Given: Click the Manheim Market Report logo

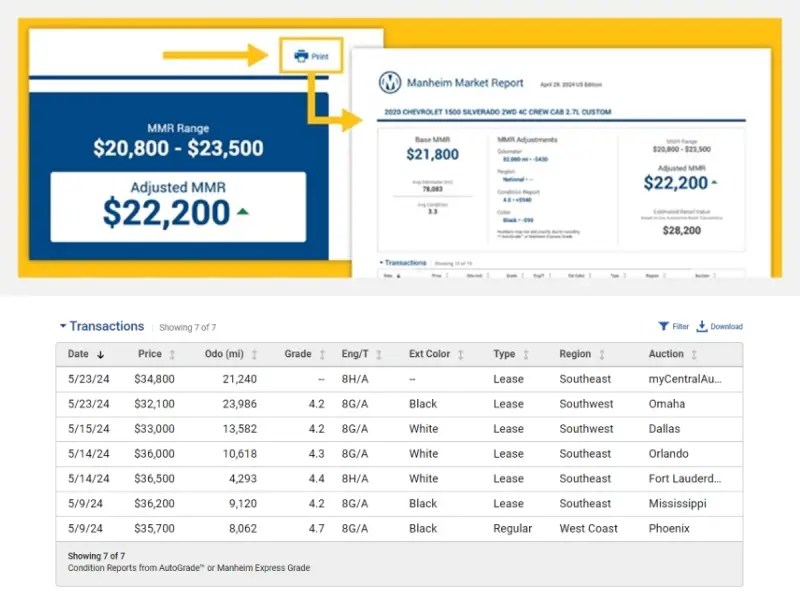Looking at the screenshot, I should pos(390,83).
